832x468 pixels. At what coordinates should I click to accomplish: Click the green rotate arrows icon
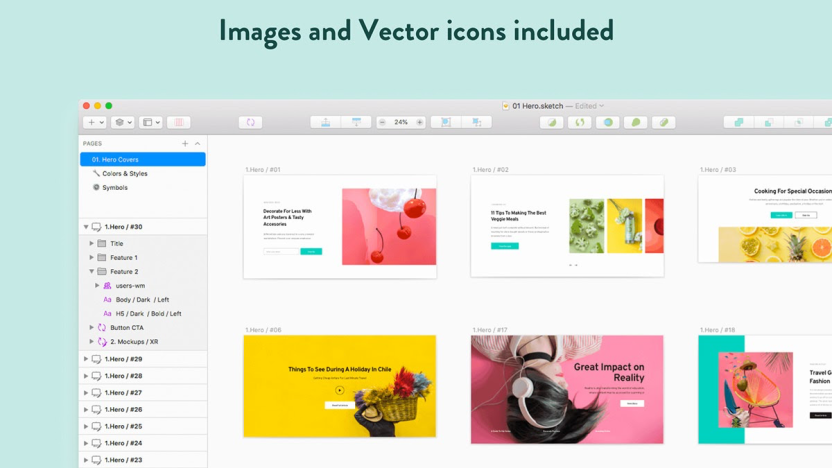click(x=580, y=123)
